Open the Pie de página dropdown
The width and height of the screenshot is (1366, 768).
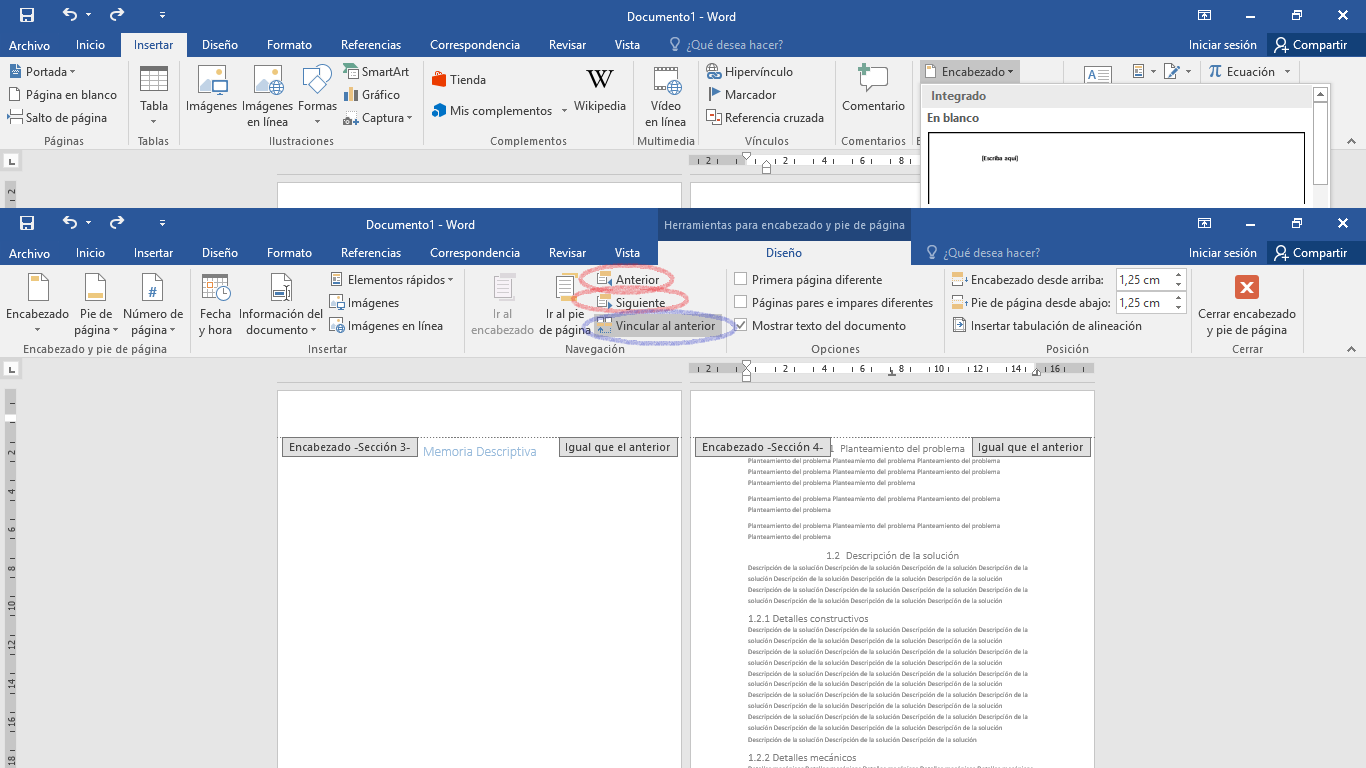pyautogui.click(x=96, y=305)
